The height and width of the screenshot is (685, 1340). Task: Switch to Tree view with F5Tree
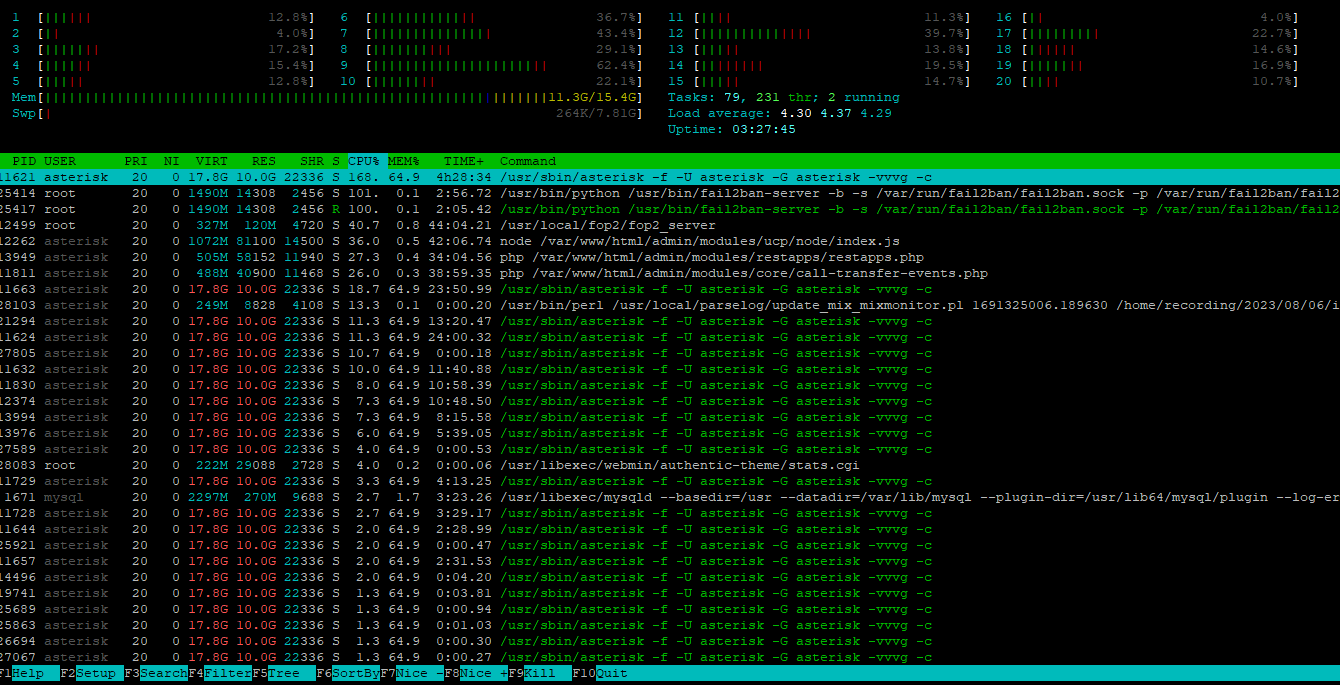[x=280, y=673]
